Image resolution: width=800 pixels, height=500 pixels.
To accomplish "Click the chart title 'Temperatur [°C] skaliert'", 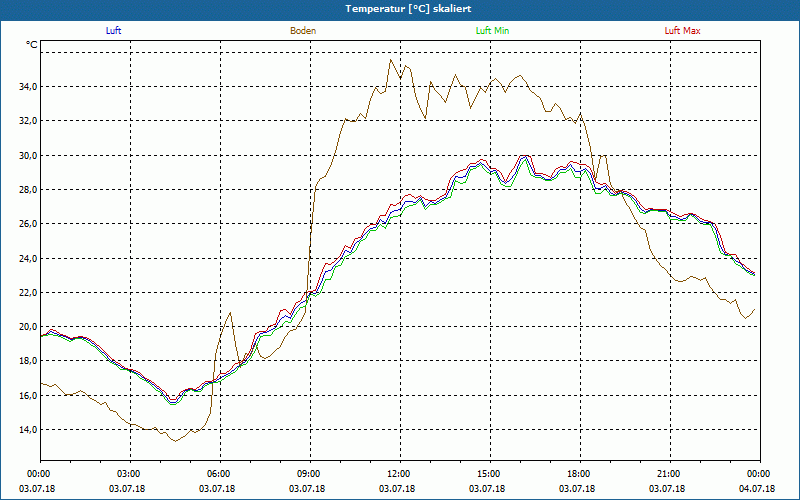I will [x=408, y=9].
